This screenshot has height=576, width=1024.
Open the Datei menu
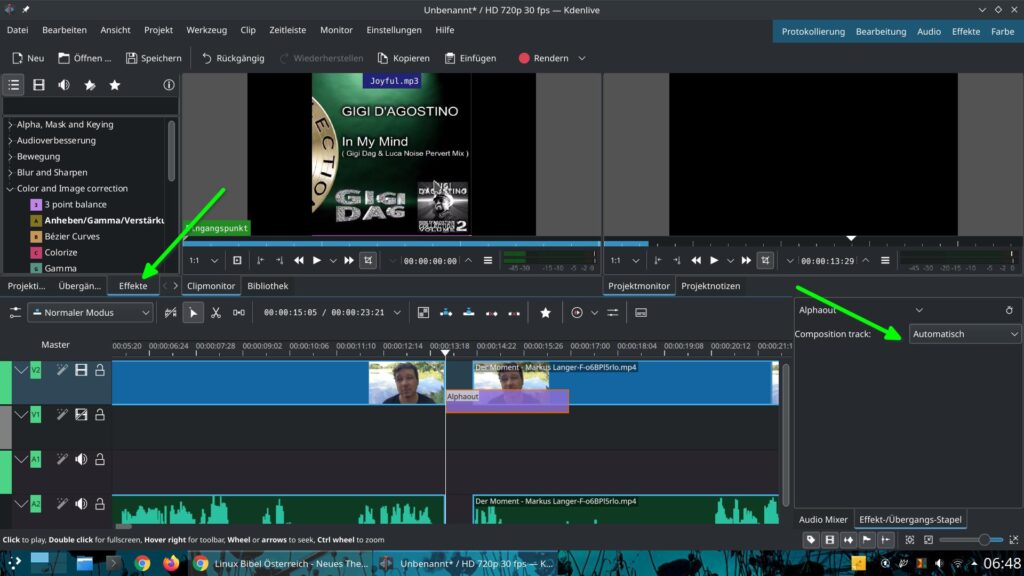18,30
